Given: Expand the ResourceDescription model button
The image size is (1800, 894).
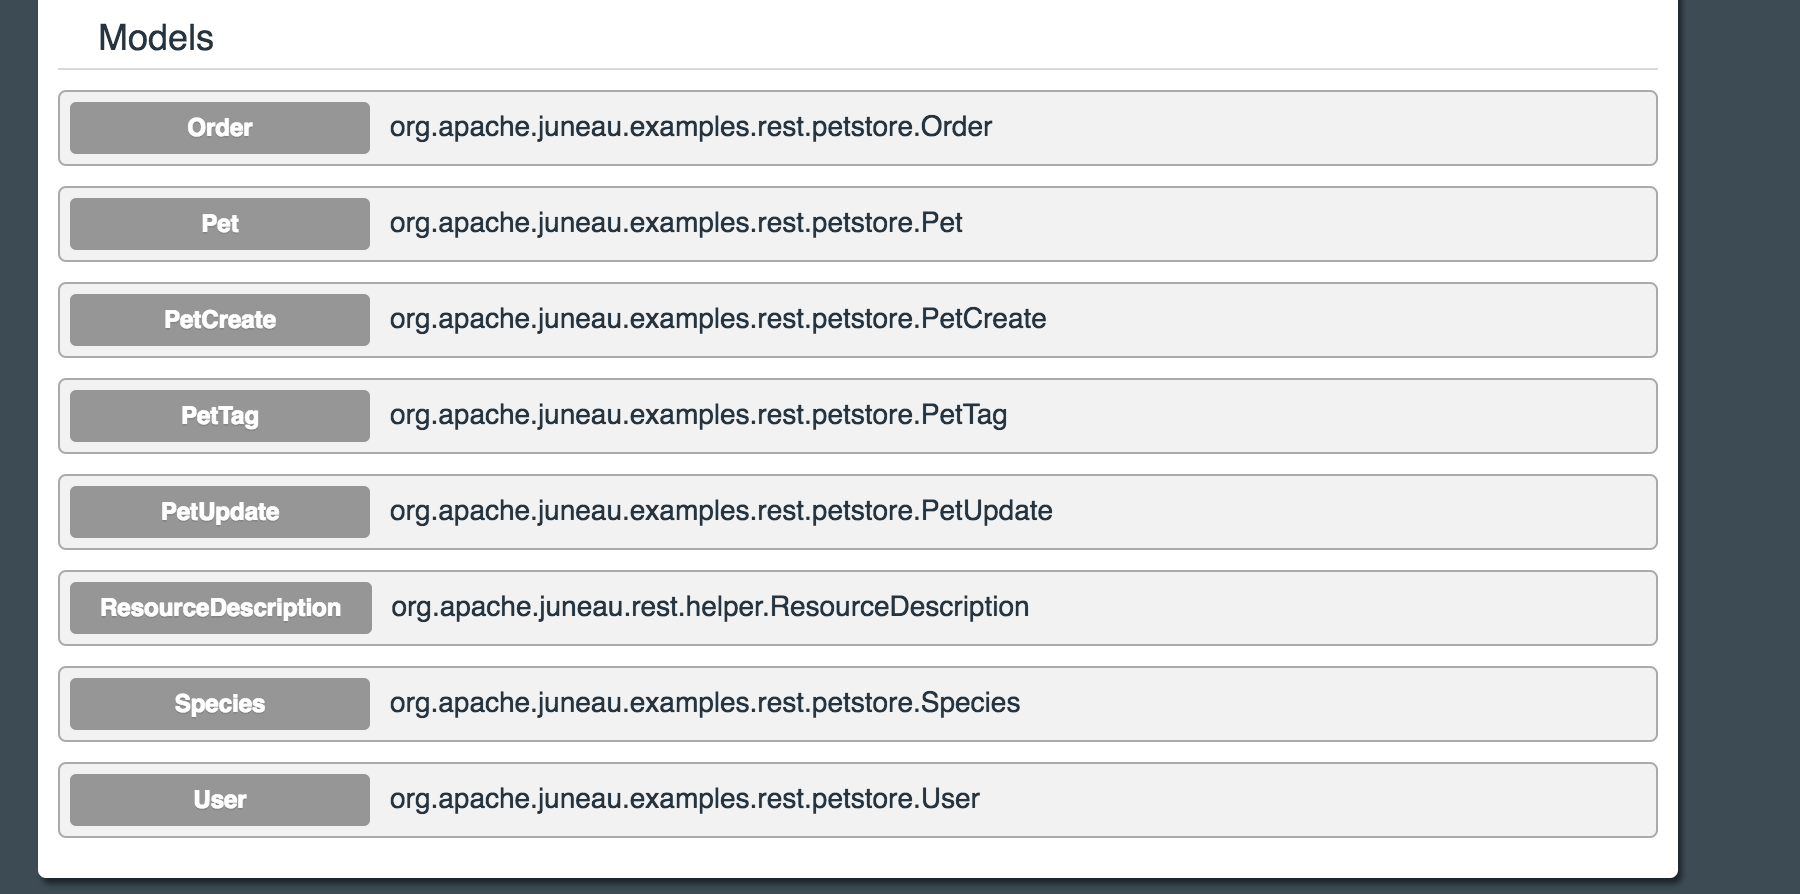Looking at the screenshot, I should [220, 608].
